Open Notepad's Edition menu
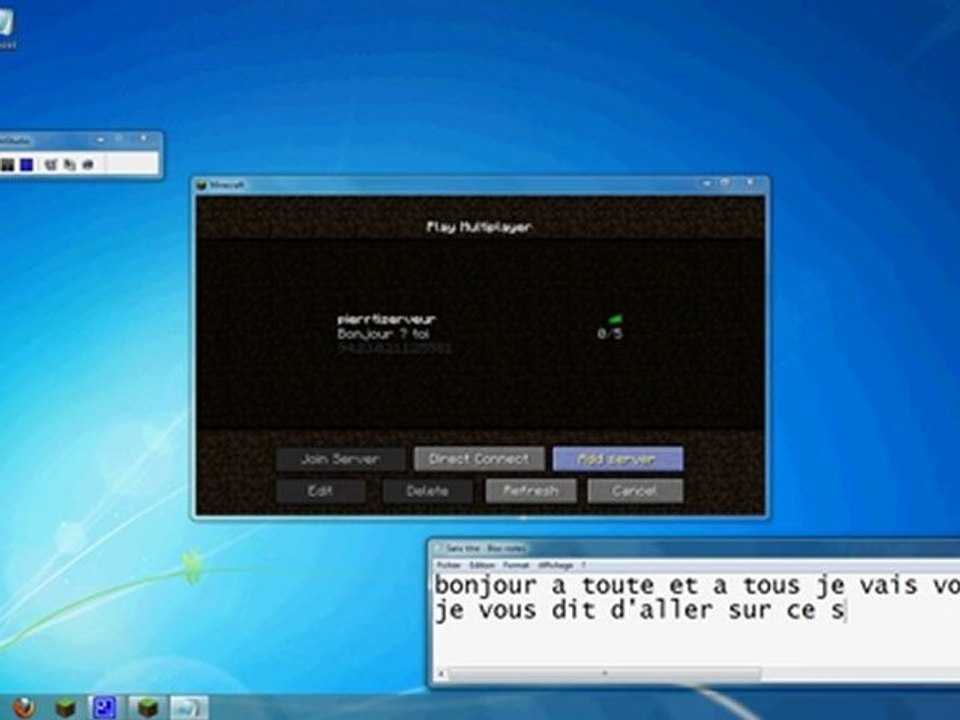Image resolution: width=960 pixels, height=720 pixels. [x=481, y=565]
